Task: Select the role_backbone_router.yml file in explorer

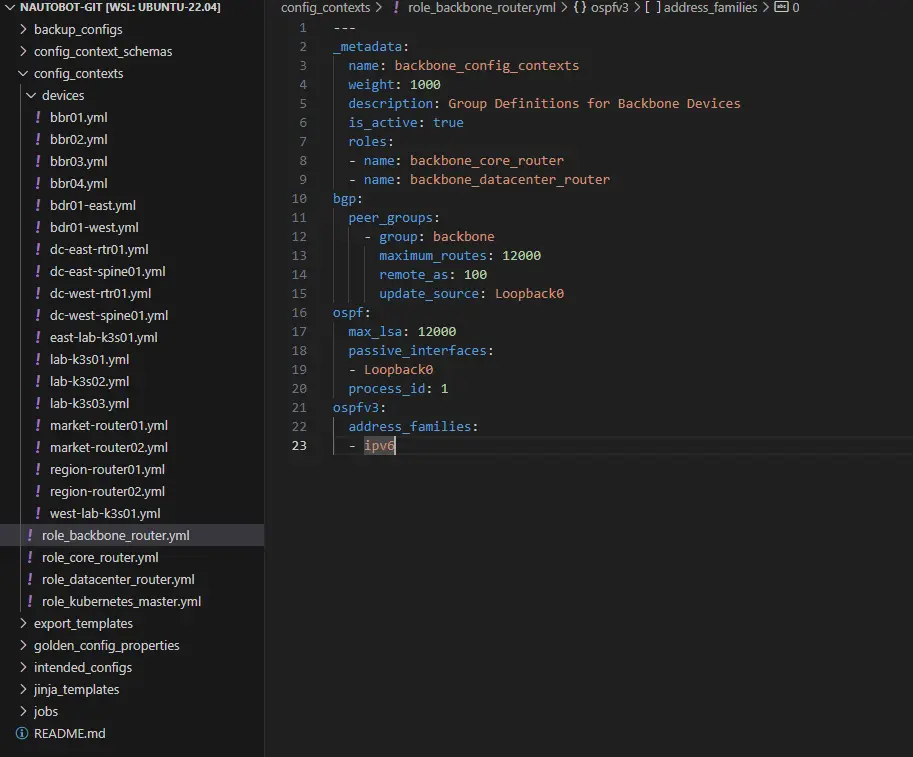Action: [115, 536]
